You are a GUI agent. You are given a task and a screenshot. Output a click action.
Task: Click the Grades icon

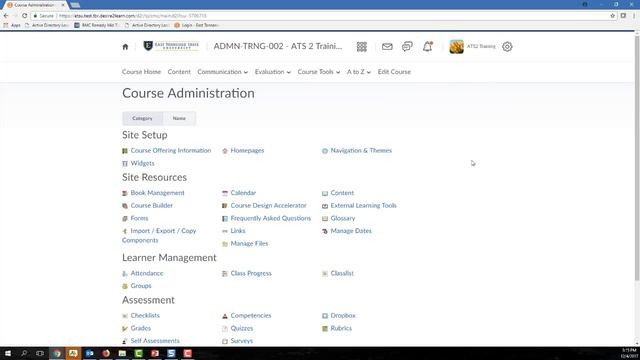[x=125, y=329]
